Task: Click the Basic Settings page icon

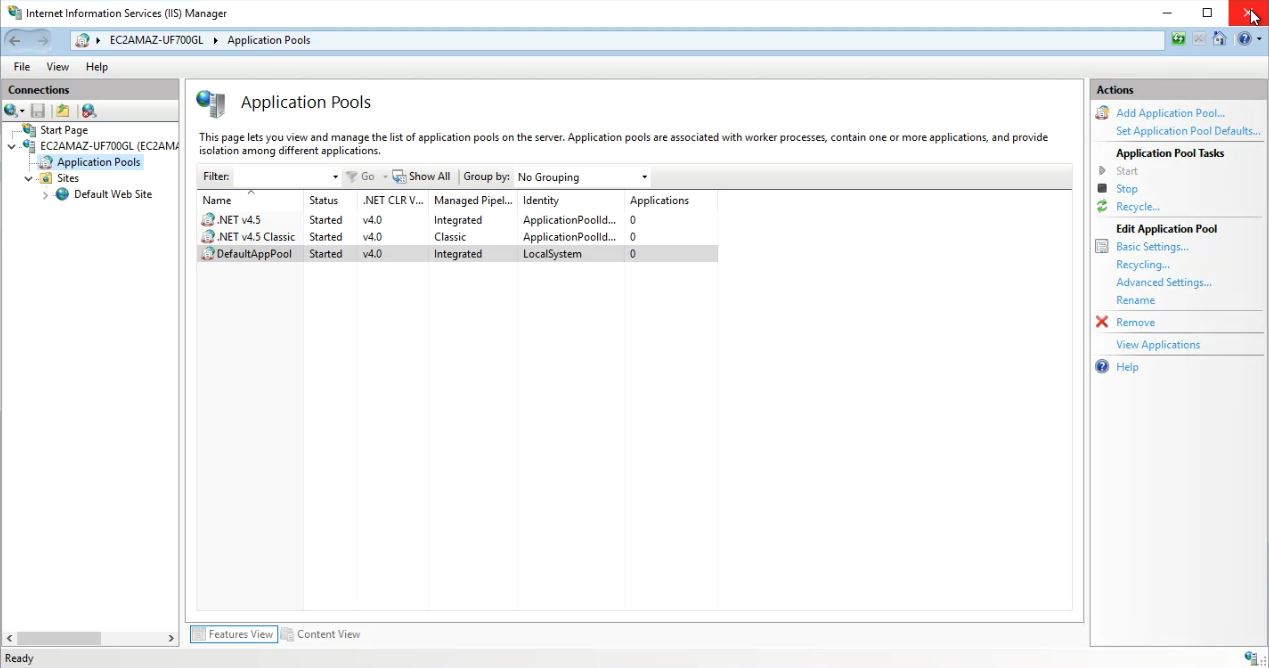Action: tap(1102, 247)
